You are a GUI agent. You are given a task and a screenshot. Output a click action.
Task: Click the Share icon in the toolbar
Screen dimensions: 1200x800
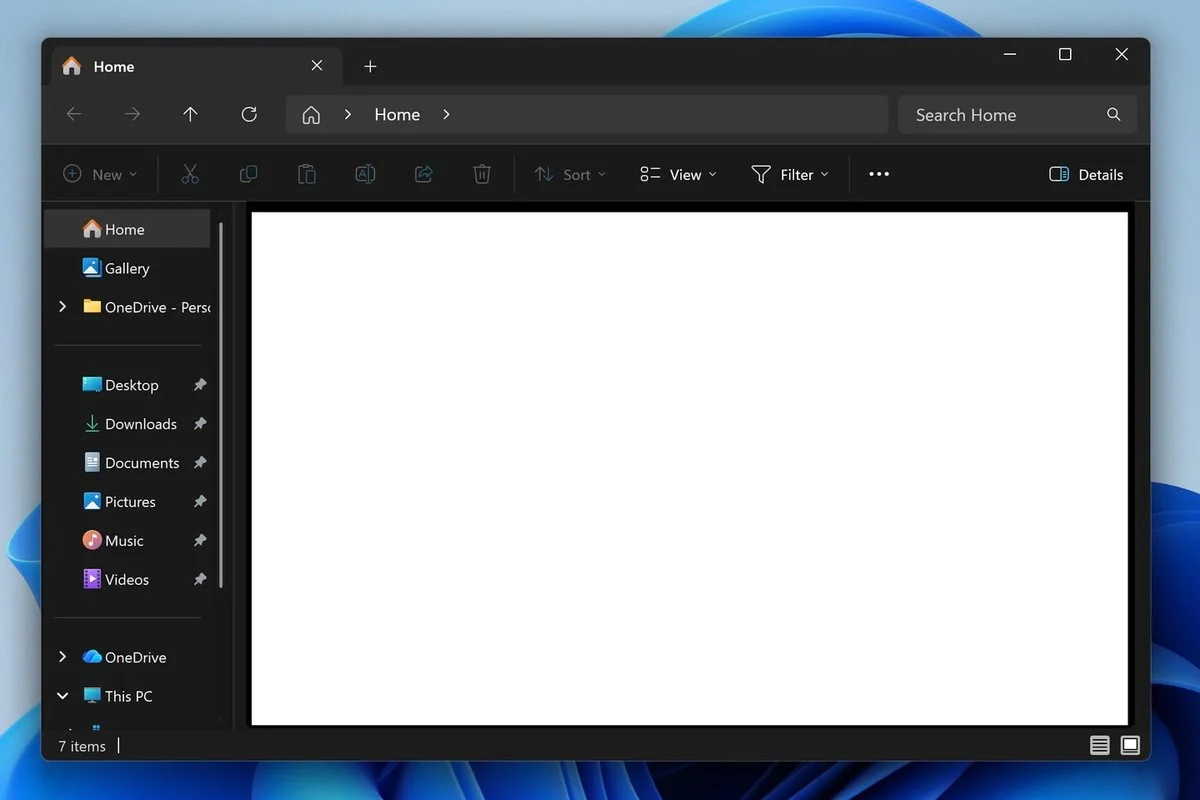(423, 174)
